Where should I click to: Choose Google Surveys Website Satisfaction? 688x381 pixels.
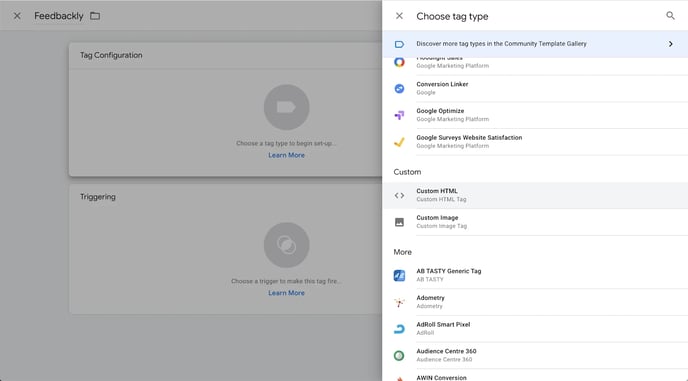535,142
